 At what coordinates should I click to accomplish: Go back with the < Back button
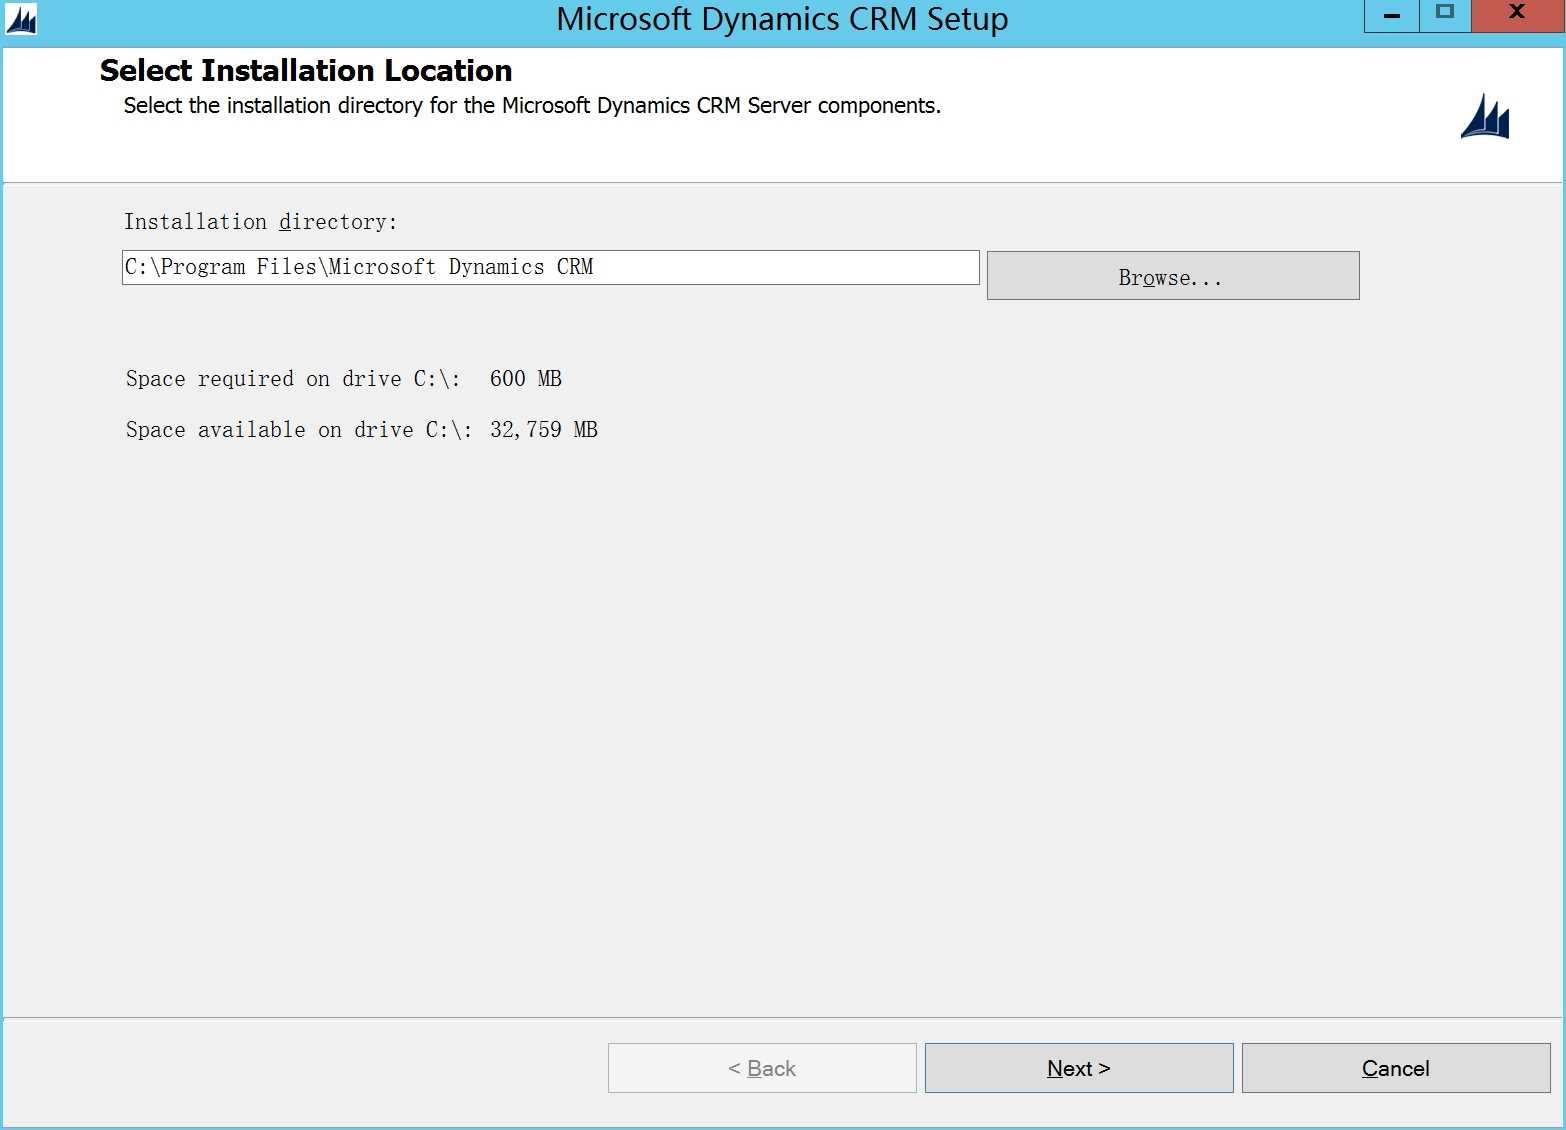(x=762, y=1068)
